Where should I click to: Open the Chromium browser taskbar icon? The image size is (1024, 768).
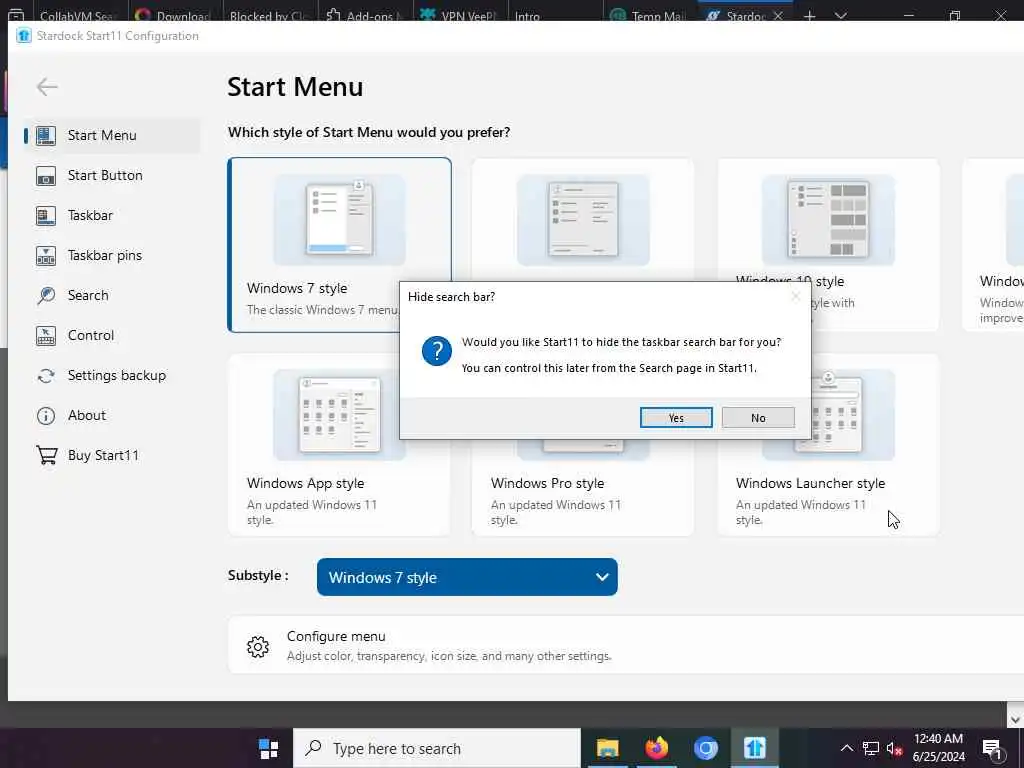[x=706, y=748]
